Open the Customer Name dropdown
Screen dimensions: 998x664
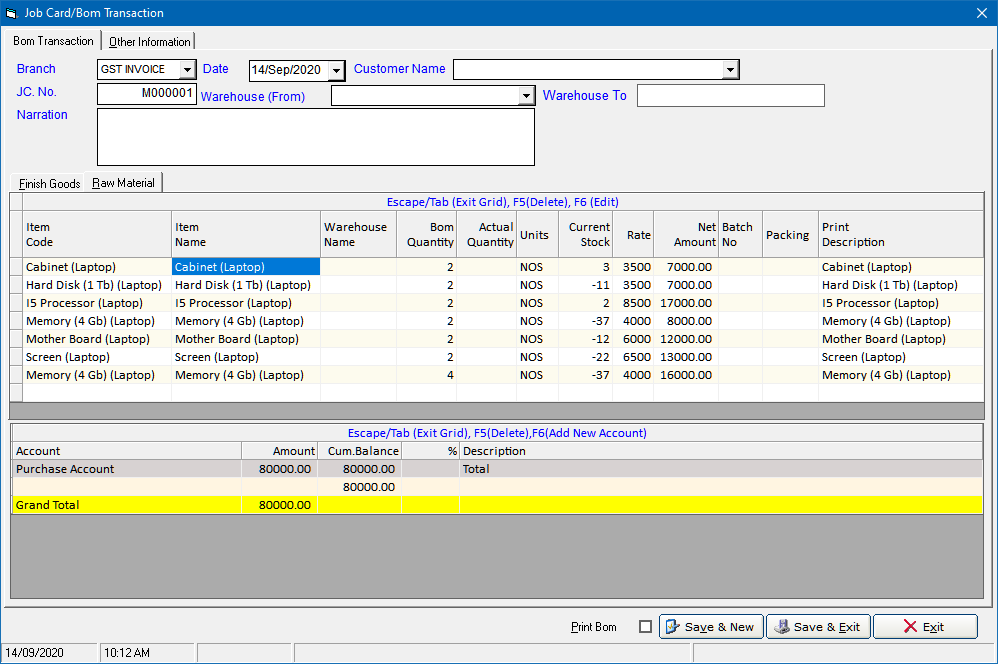731,70
